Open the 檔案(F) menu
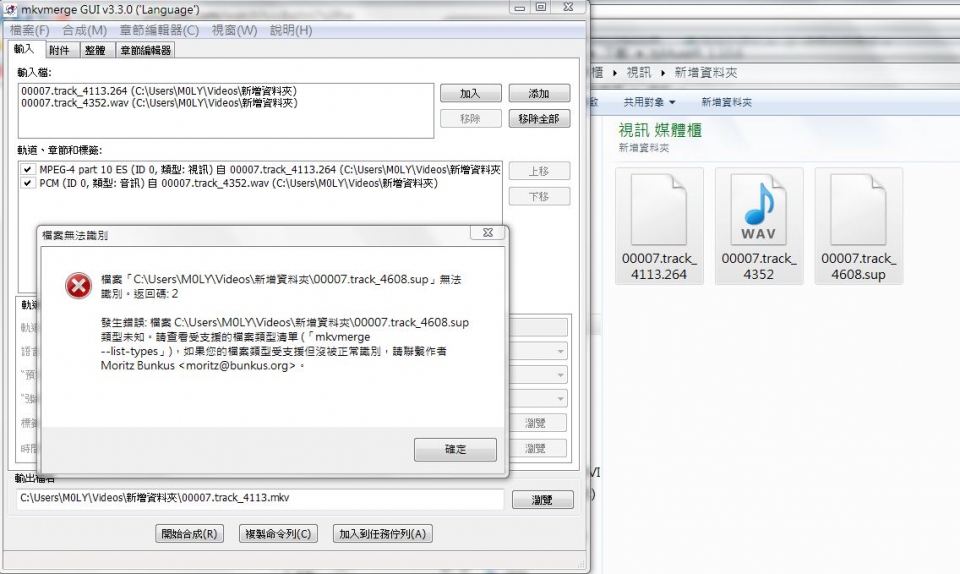Screen dimensions: 960x574 click(x=29, y=30)
